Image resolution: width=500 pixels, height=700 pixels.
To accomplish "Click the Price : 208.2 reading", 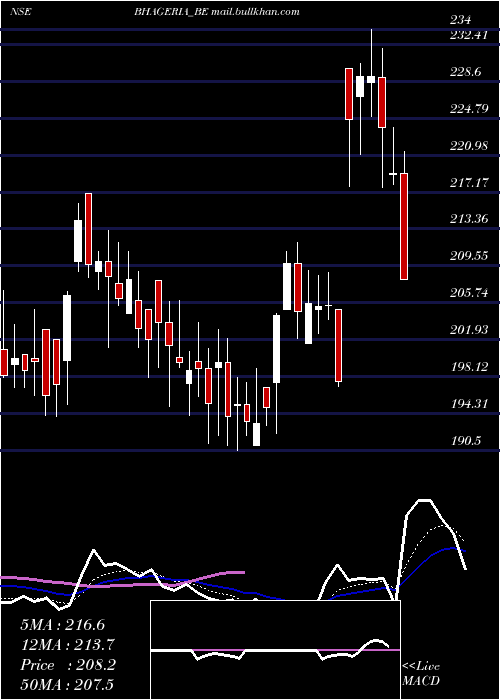I will point(68,665).
